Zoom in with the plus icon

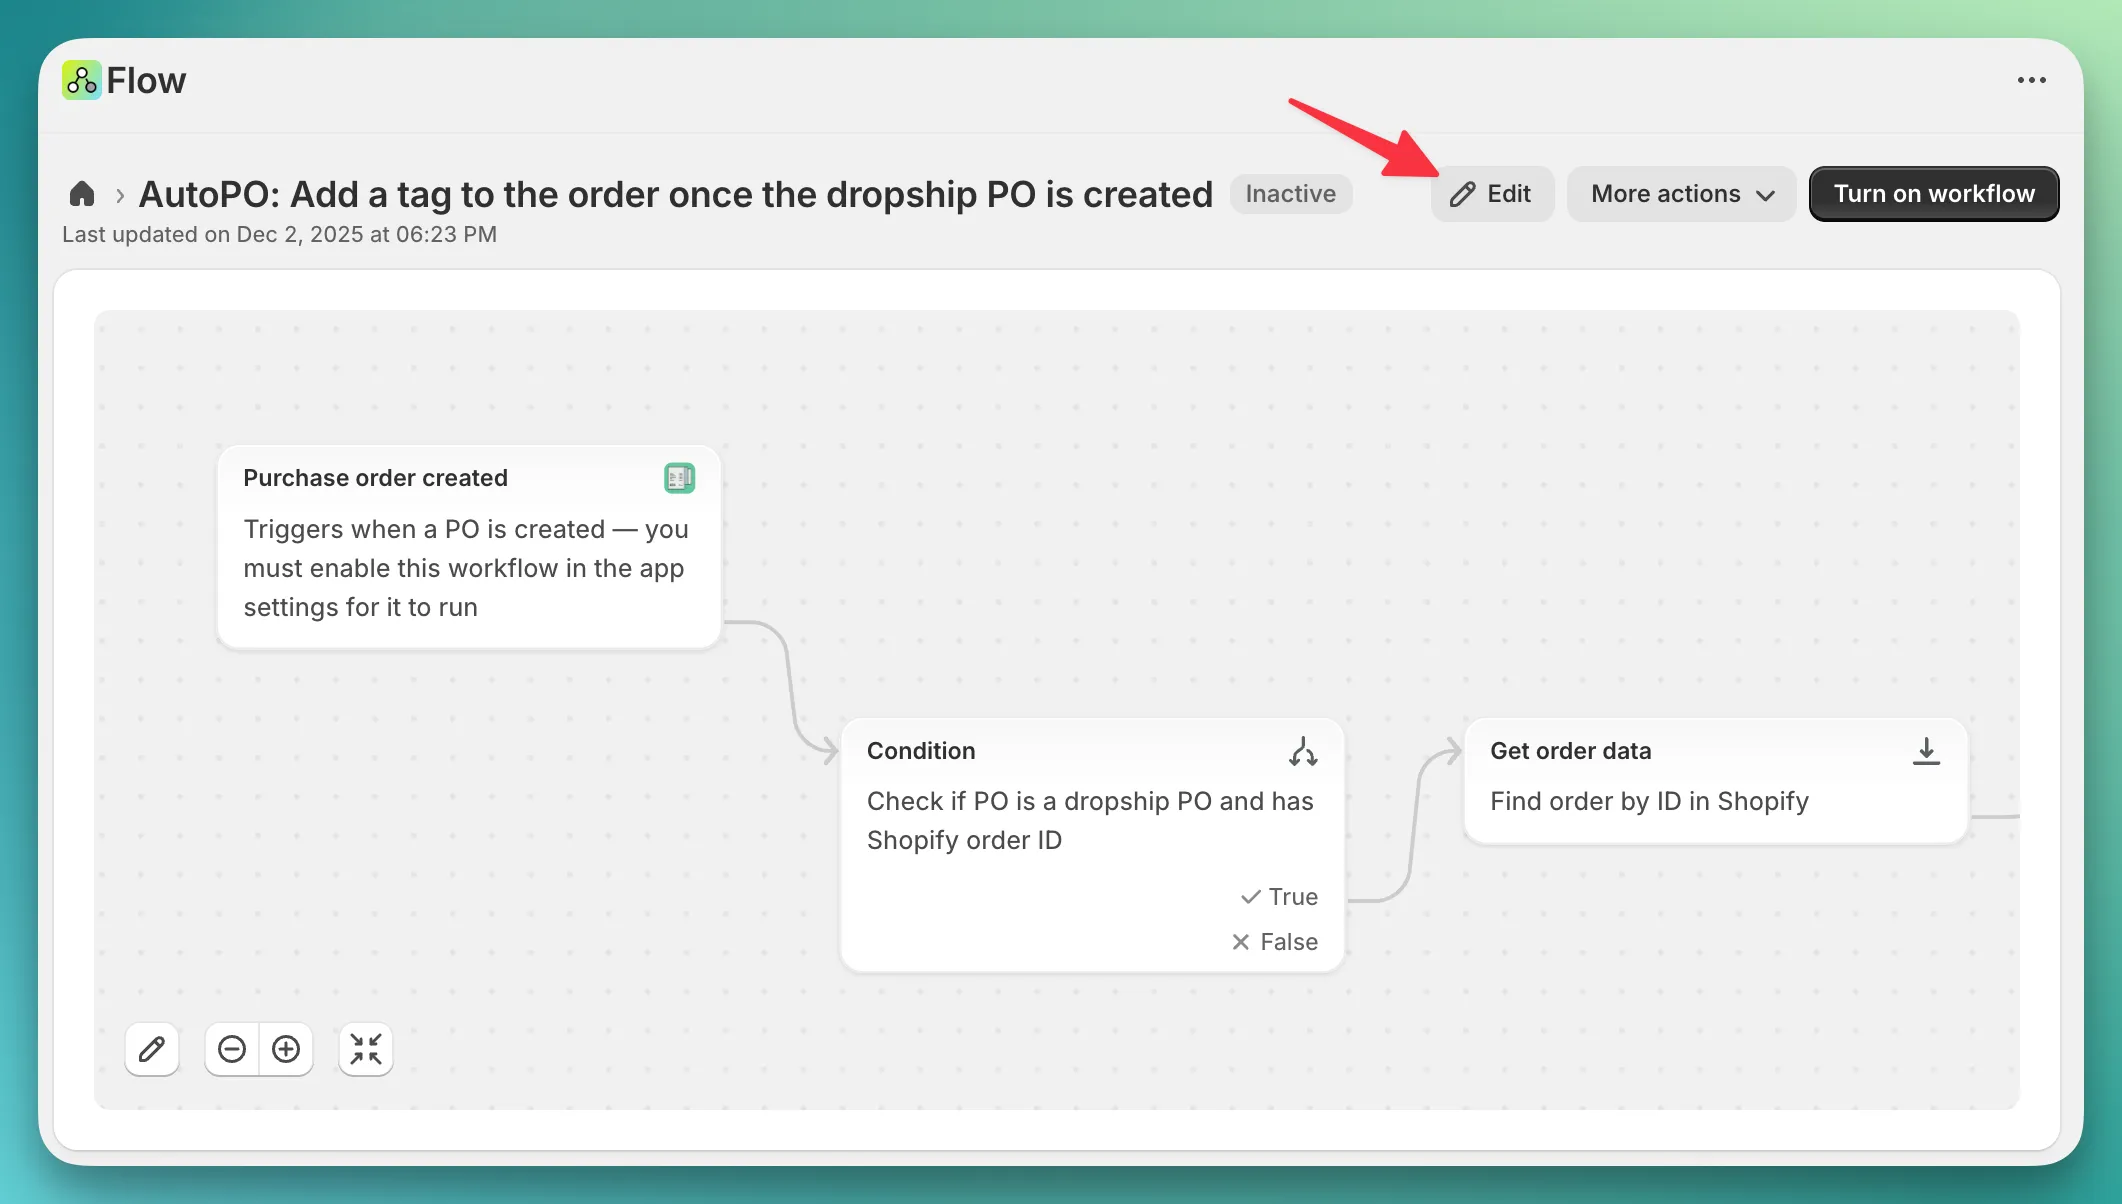click(286, 1049)
